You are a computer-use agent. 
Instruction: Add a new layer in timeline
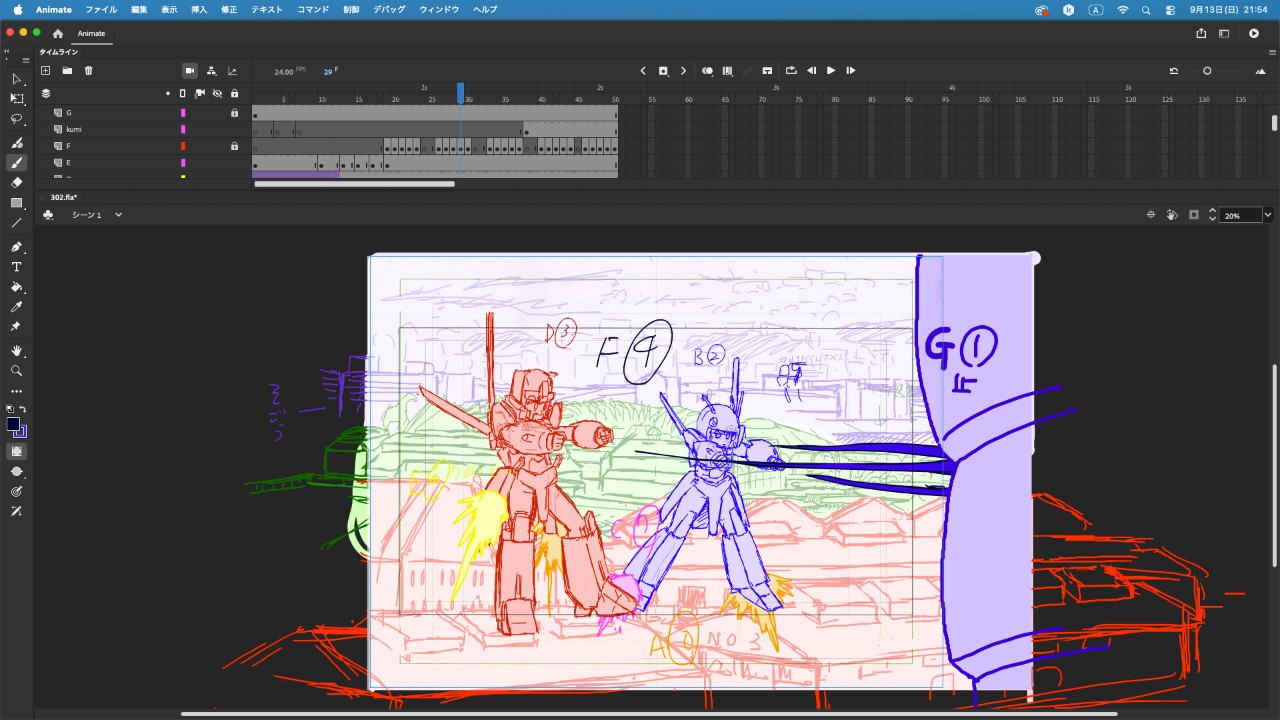click(45, 71)
